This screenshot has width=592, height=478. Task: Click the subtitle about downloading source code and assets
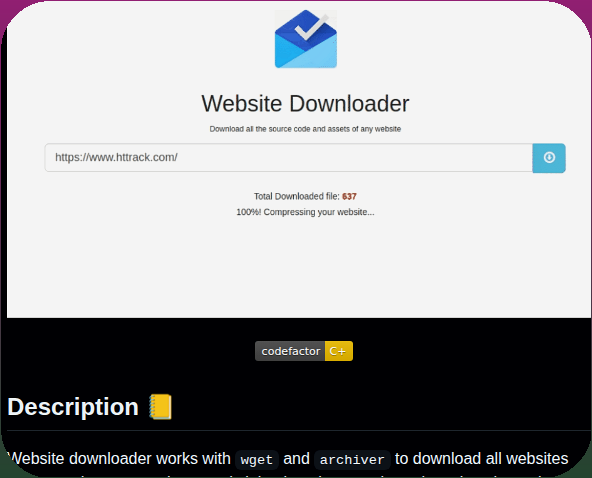pos(305,129)
